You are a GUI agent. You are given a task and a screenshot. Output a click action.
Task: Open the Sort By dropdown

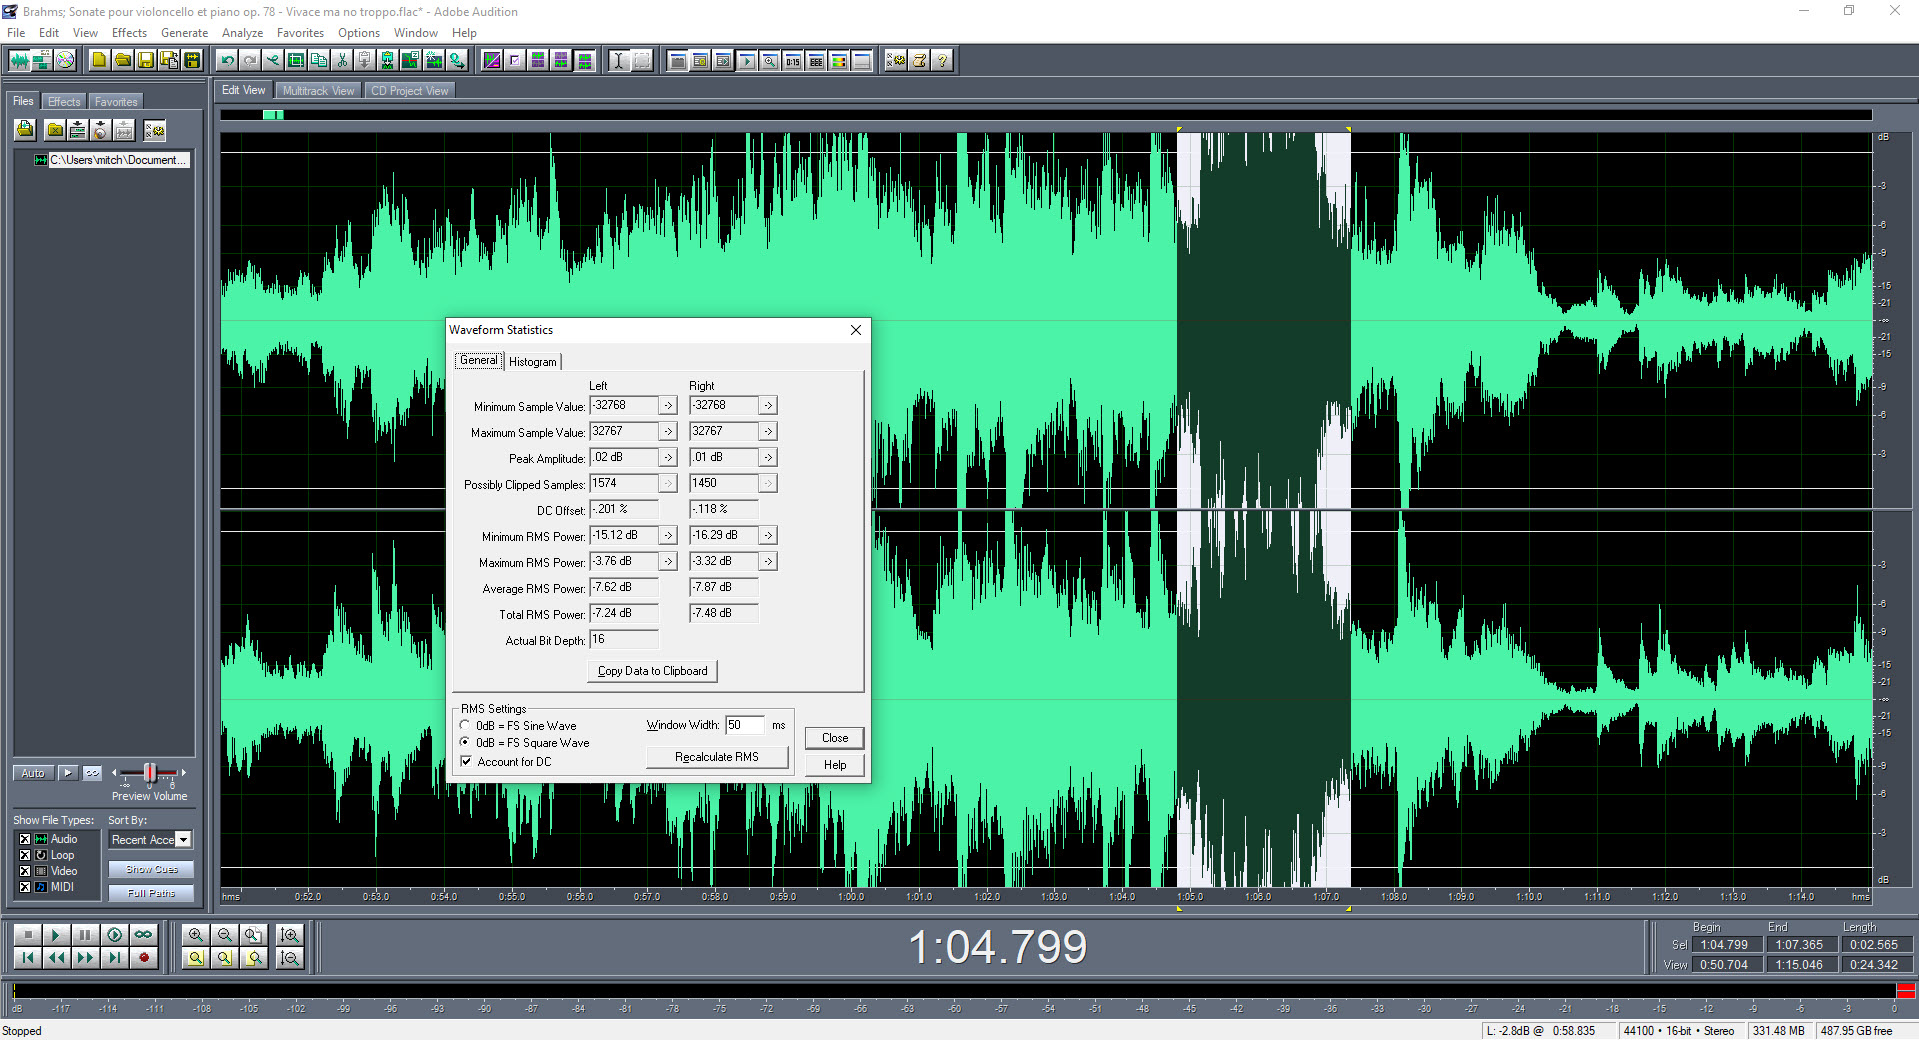tap(183, 840)
